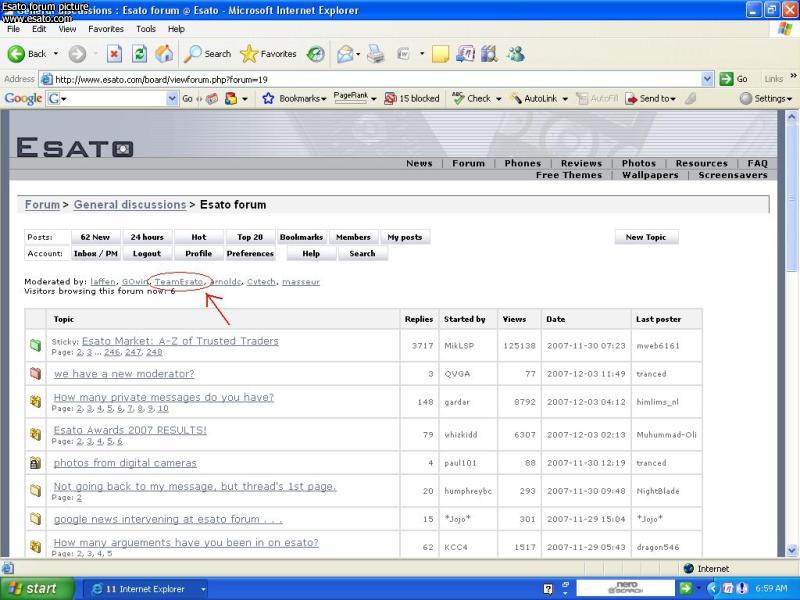
Task: Click the Google toolbar Bookmarks star
Action: [268, 98]
